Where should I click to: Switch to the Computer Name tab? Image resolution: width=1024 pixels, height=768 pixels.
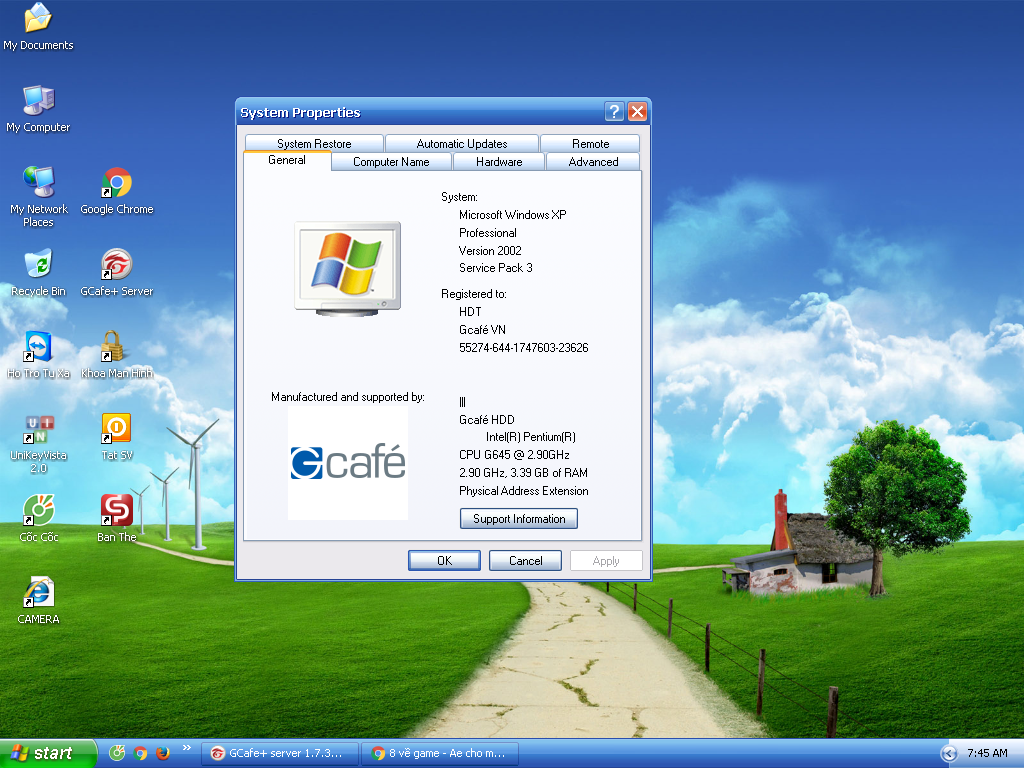click(391, 161)
